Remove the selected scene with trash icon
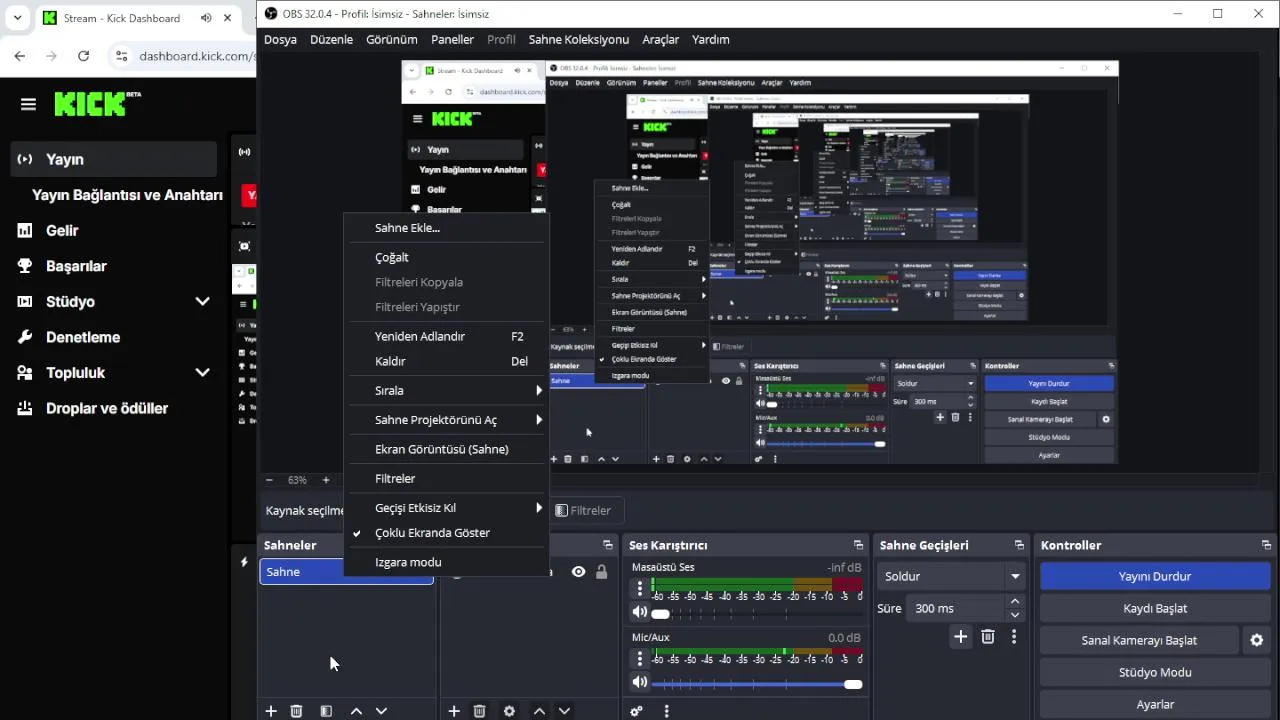The image size is (1280, 720). tap(296, 711)
